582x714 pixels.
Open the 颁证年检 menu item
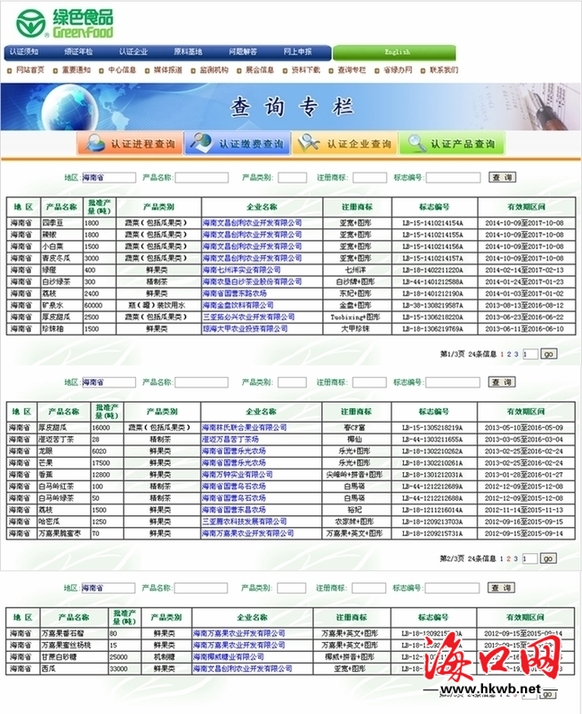pyautogui.click(x=78, y=52)
